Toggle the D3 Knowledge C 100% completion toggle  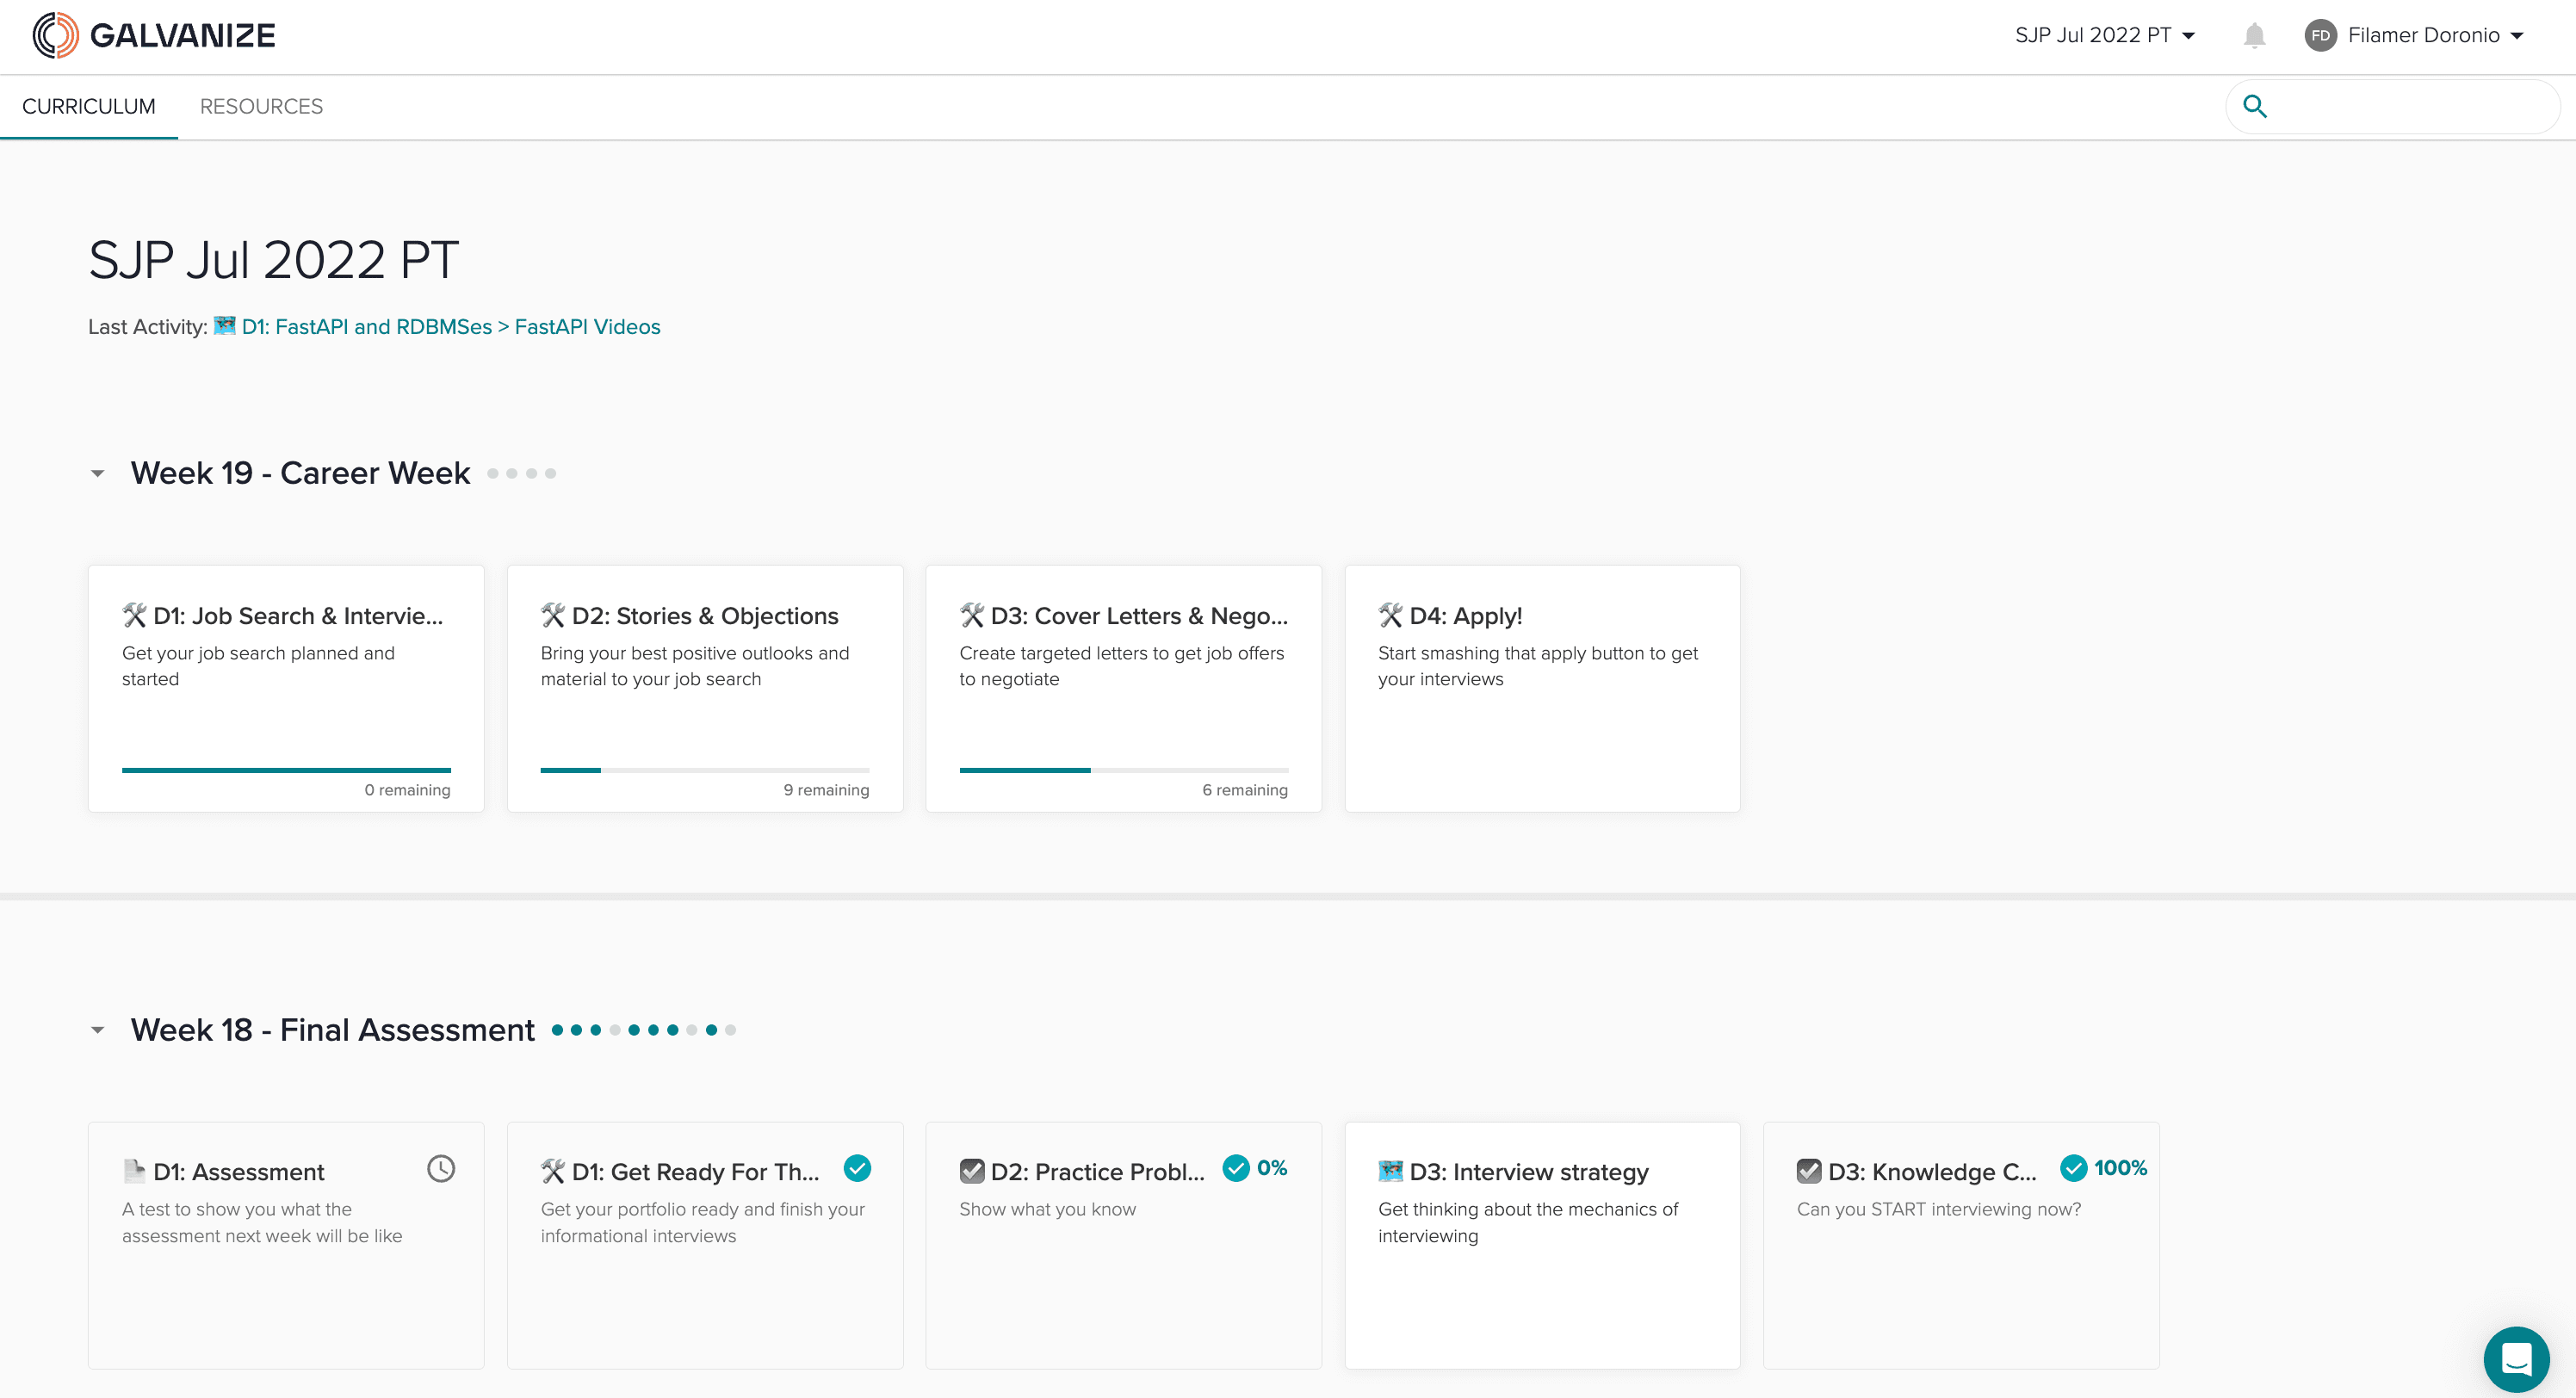[x=2075, y=1169]
